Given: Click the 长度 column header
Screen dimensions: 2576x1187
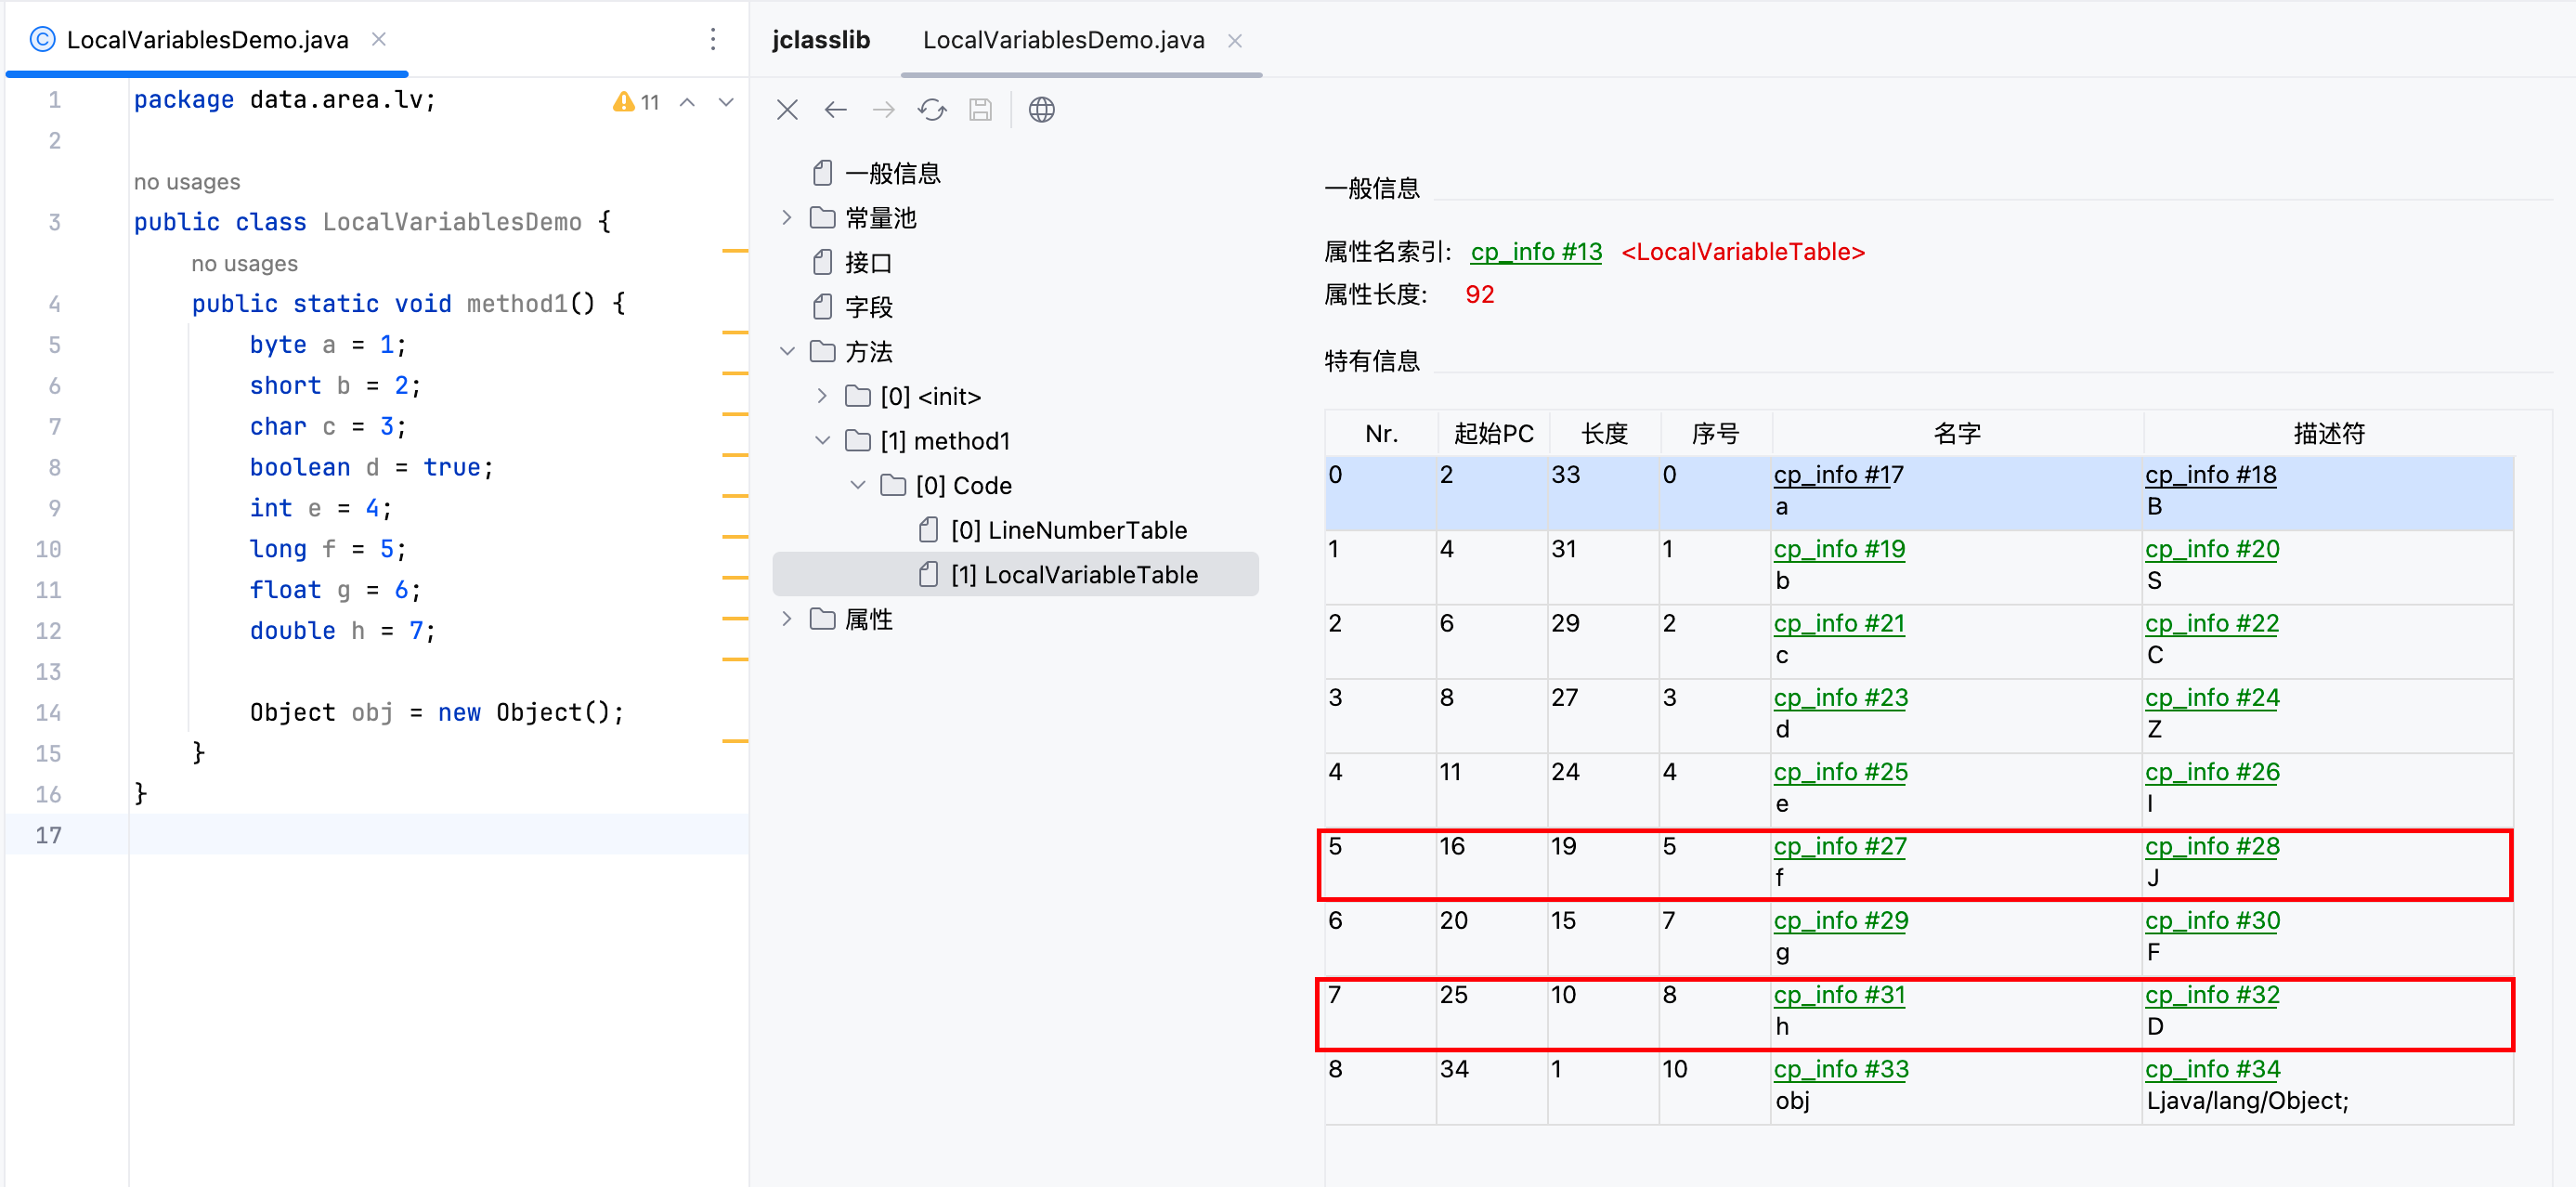Looking at the screenshot, I should coord(1604,433).
